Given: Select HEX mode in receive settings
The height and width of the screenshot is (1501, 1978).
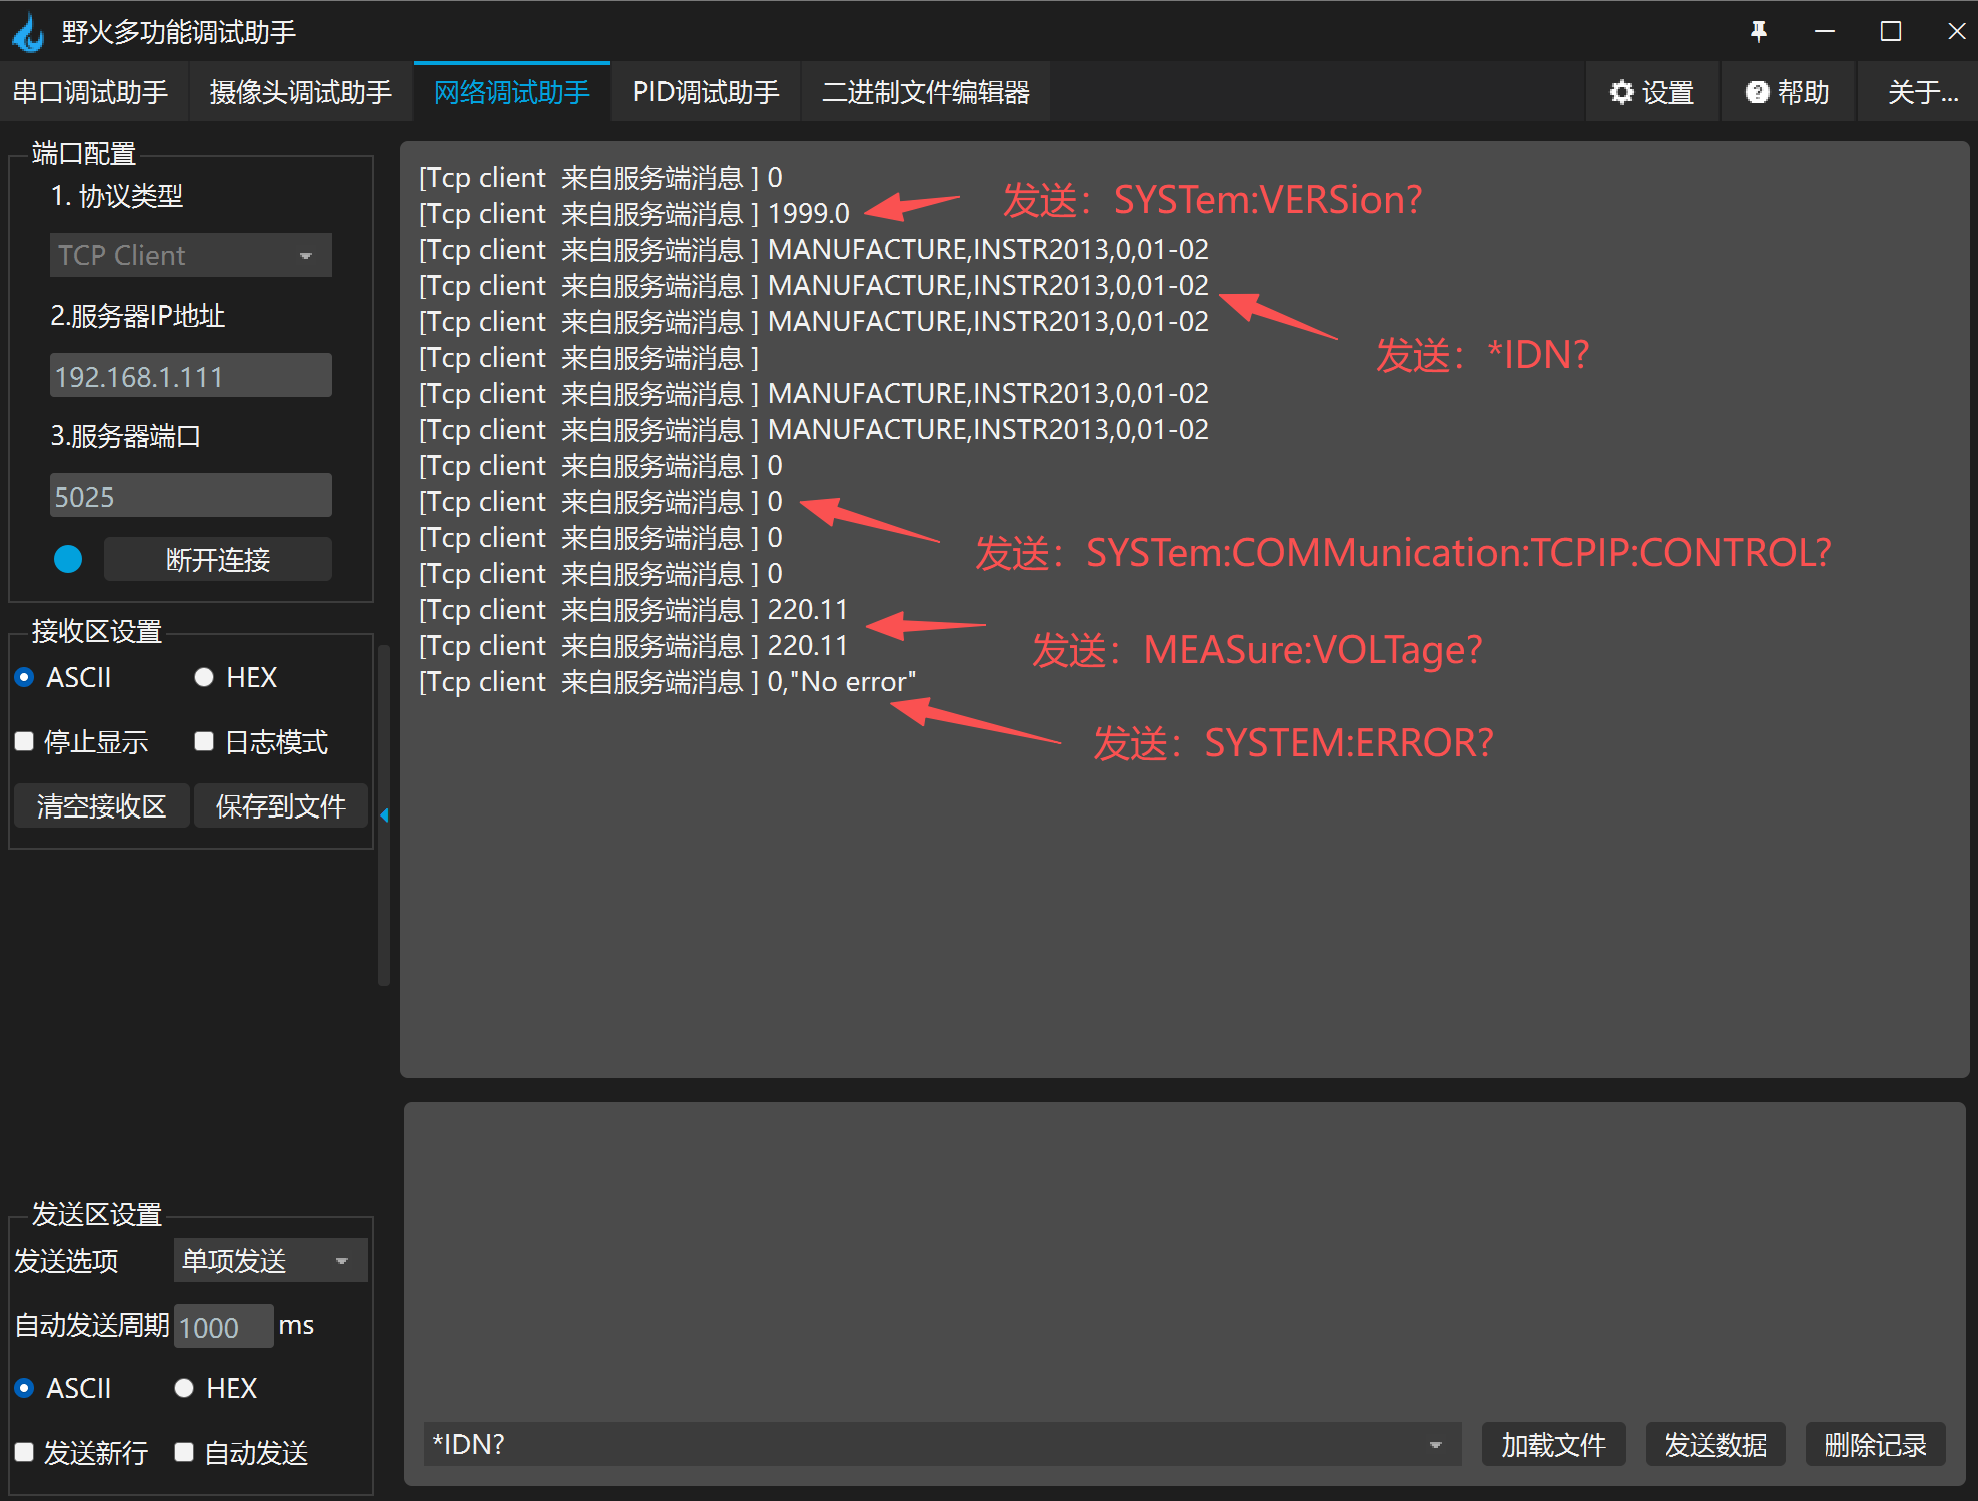Looking at the screenshot, I should [x=205, y=677].
